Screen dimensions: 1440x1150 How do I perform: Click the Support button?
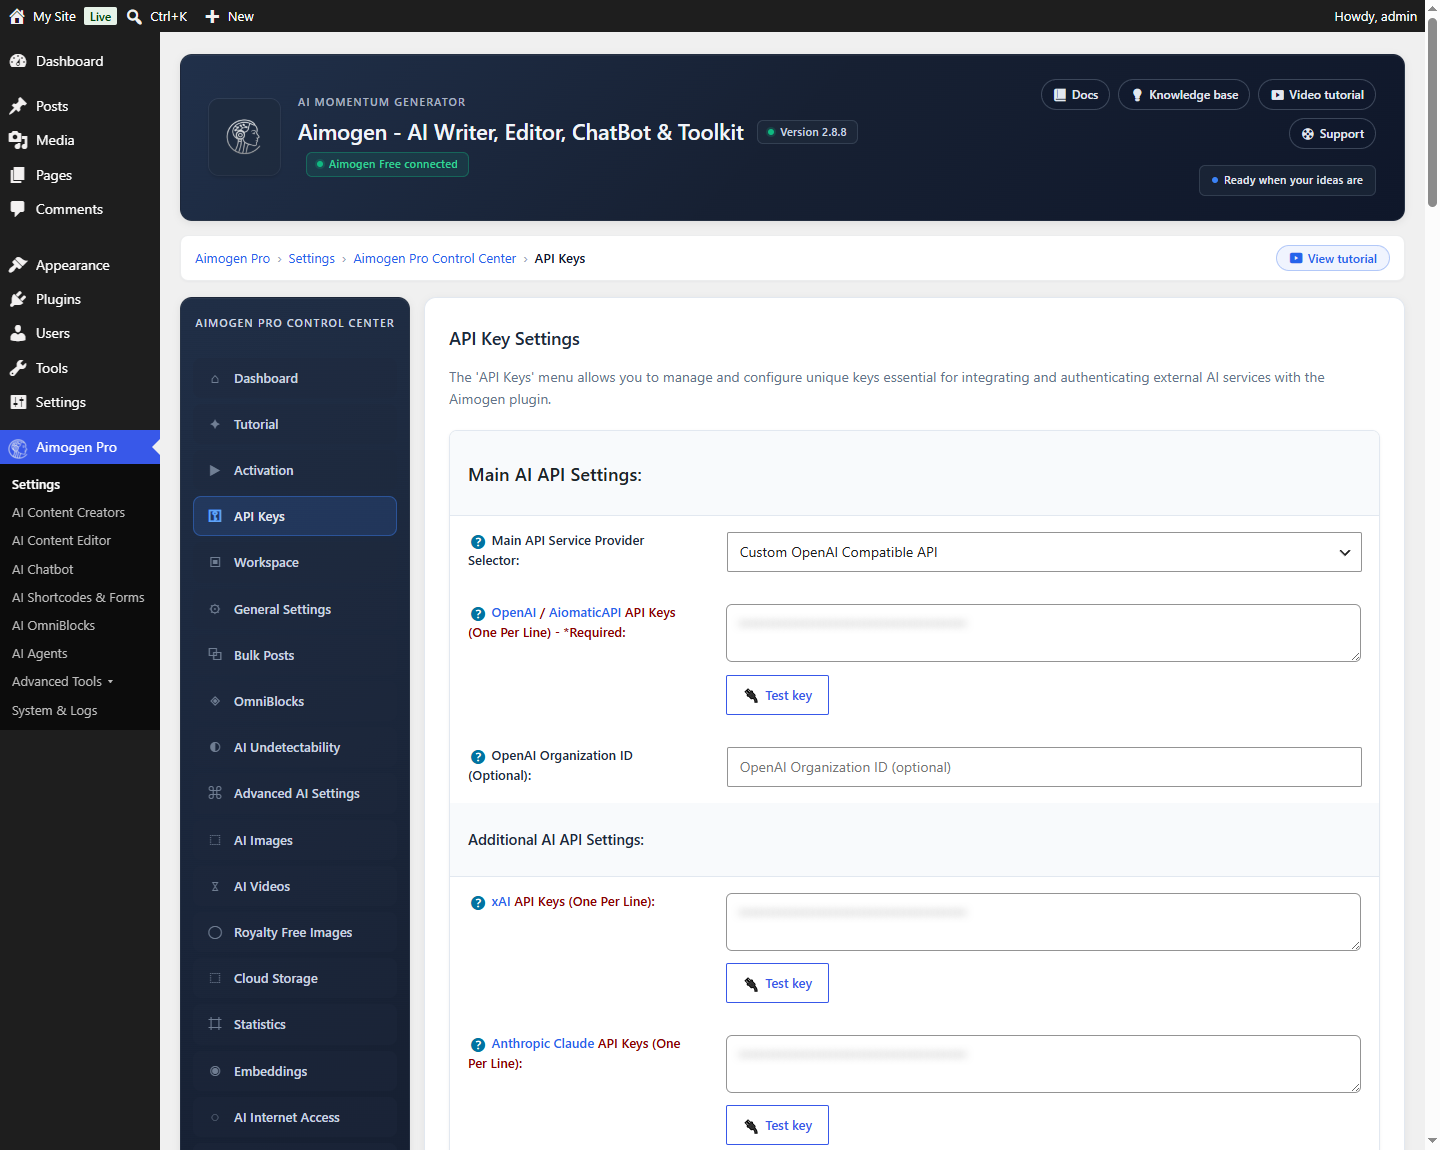point(1332,134)
